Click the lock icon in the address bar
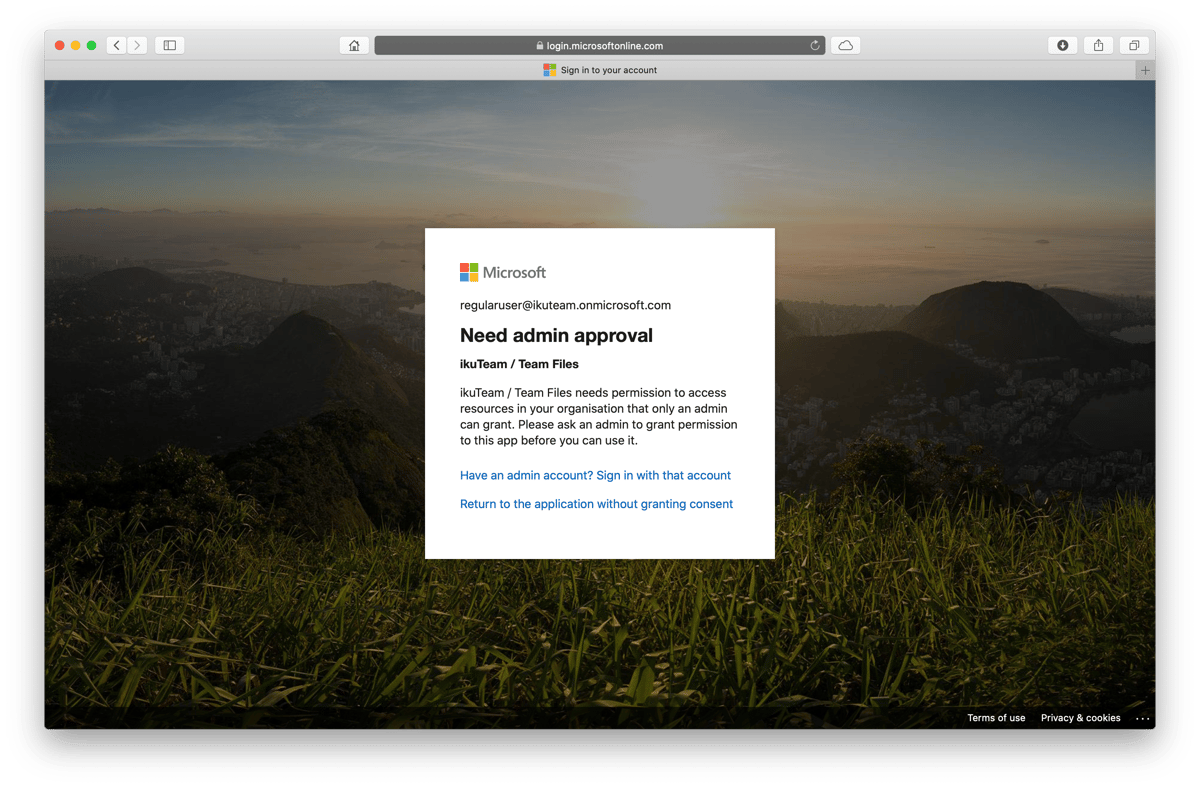Screen dimensions: 1200x788 (x=540, y=46)
